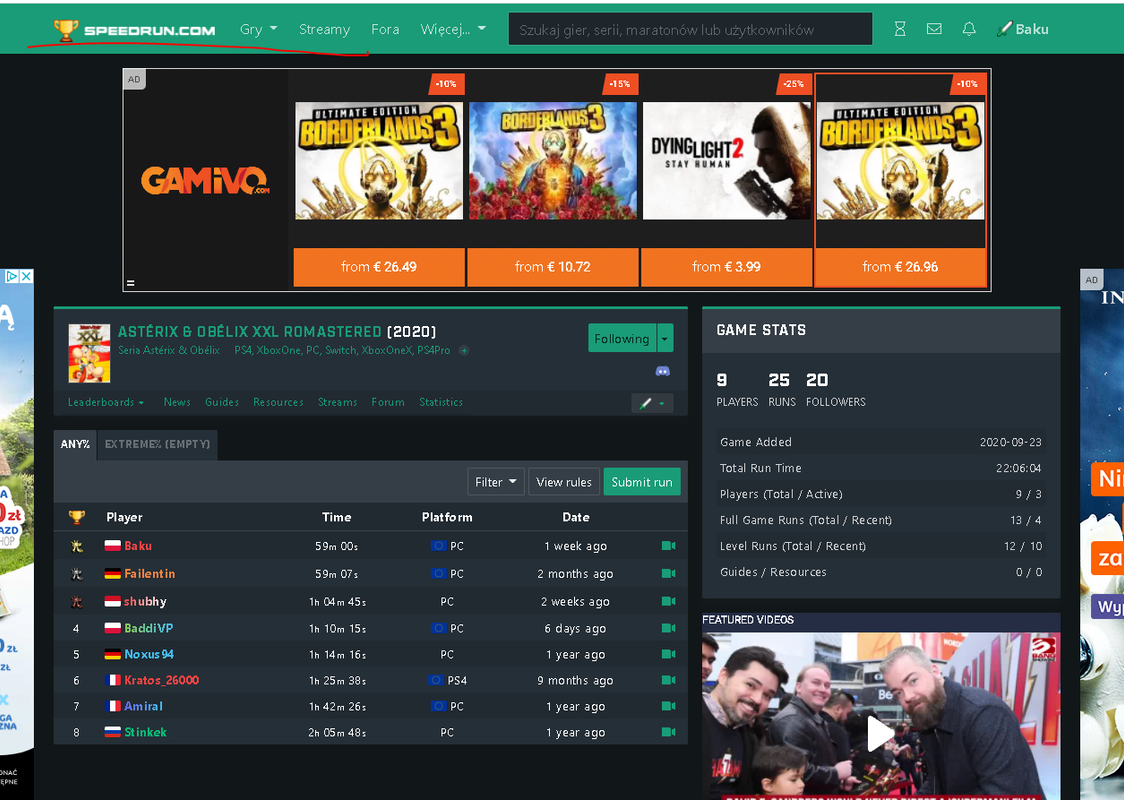Open Kratos_26000's player profile

tap(161, 680)
